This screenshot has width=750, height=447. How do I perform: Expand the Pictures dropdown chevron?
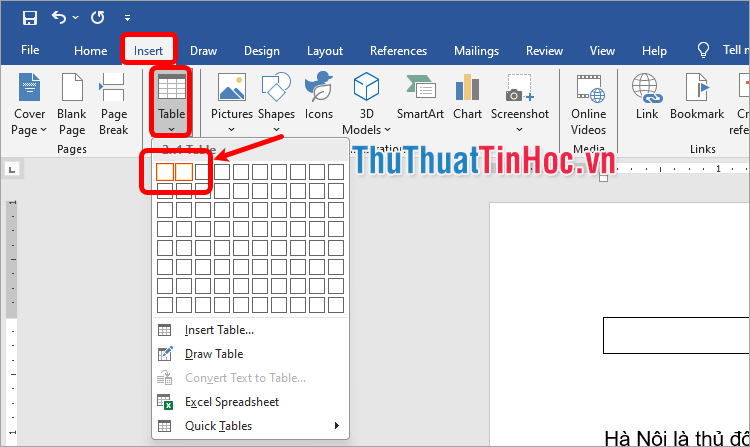[x=232, y=130]
